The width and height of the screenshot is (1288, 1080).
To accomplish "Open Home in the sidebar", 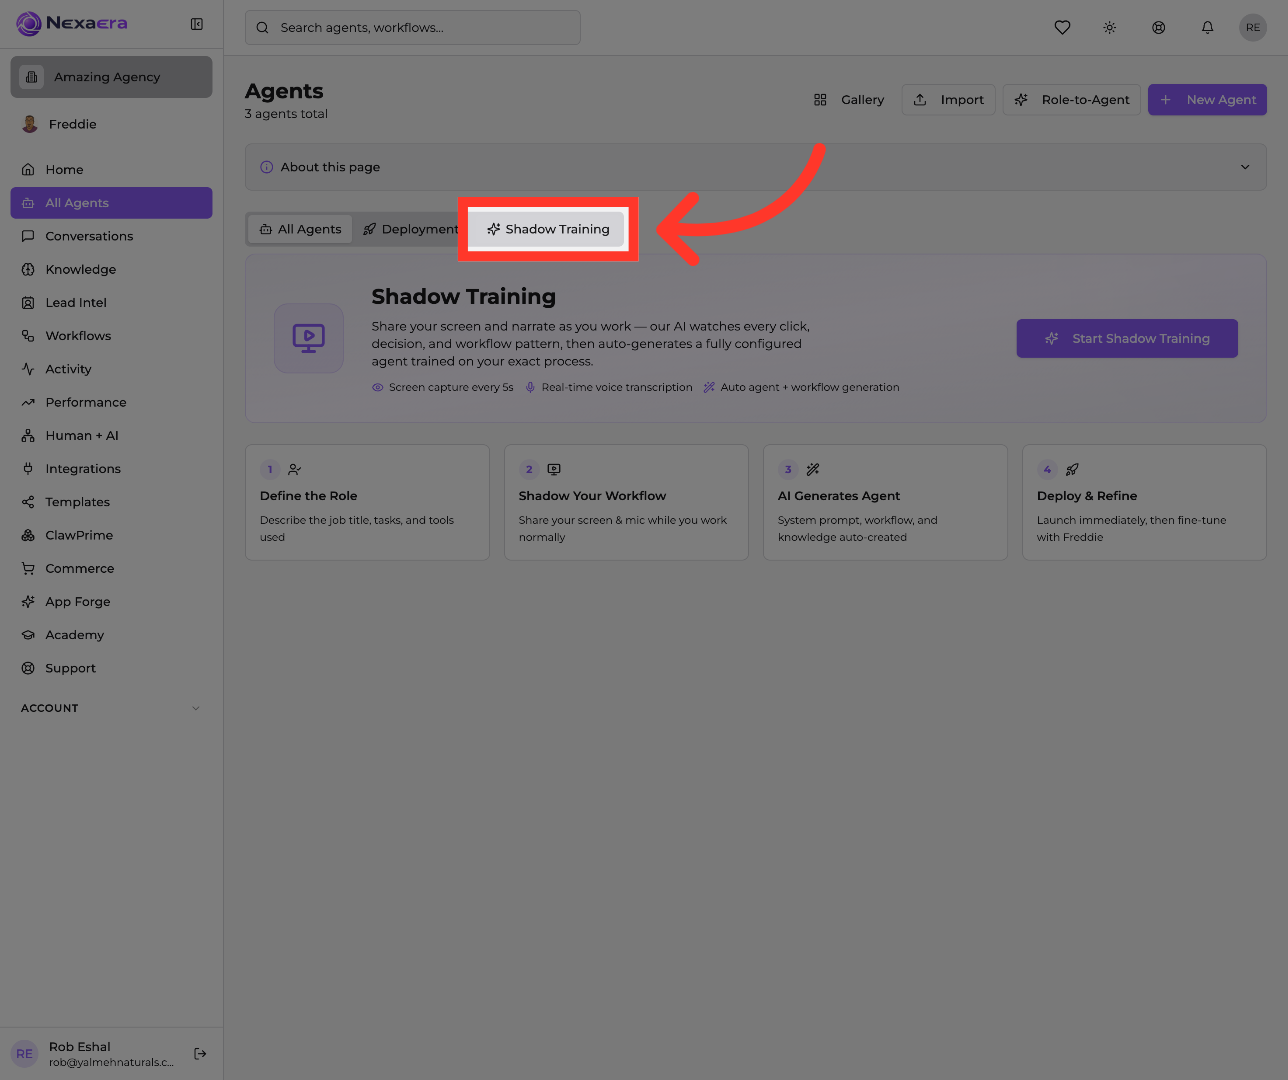I will (111, 169).
